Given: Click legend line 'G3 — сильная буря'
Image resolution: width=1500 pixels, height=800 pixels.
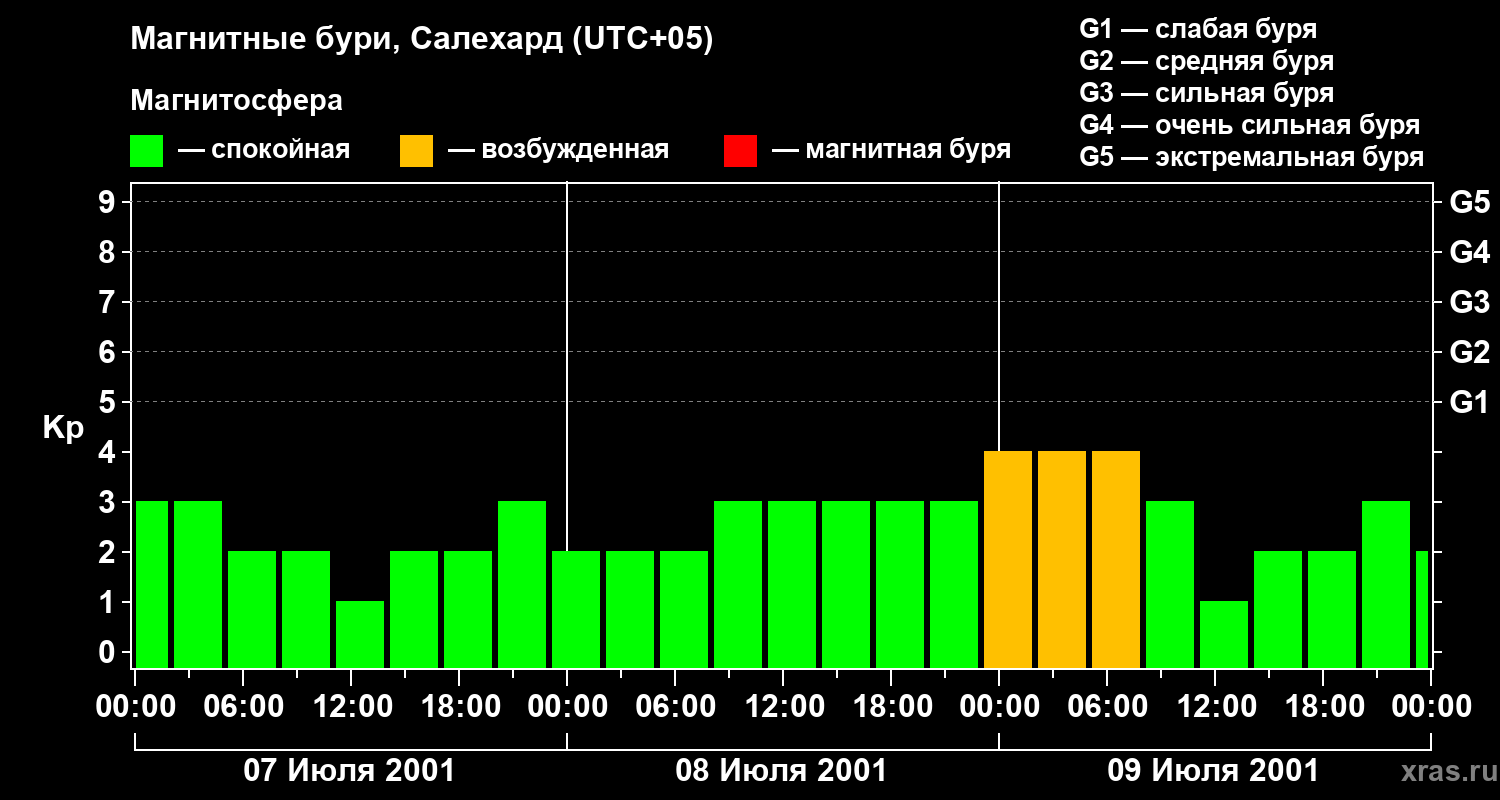Looking at the screenshot, I should click(x=1206, y=93).
